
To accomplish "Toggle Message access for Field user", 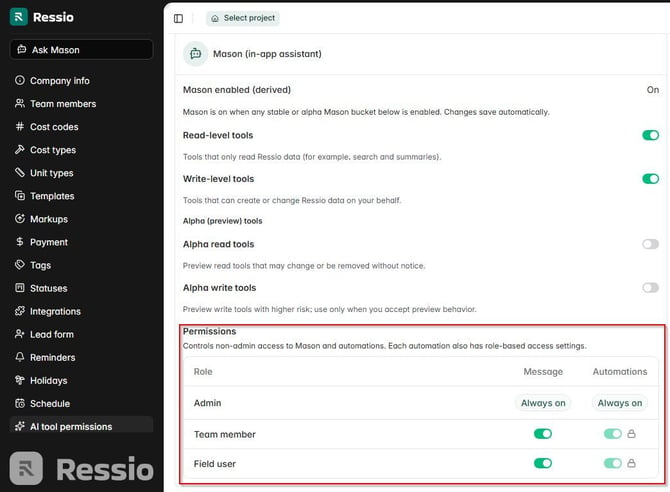I will click(x=543, y=463).
